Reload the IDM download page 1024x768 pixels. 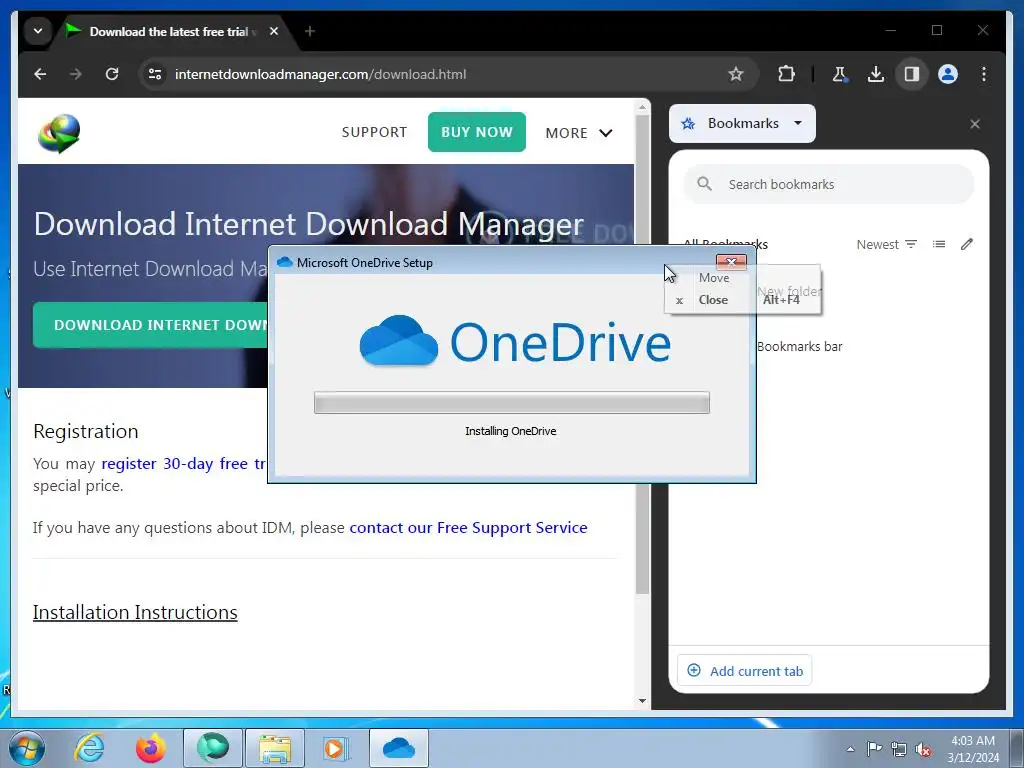pyautogui.click(x=112, y=74)
